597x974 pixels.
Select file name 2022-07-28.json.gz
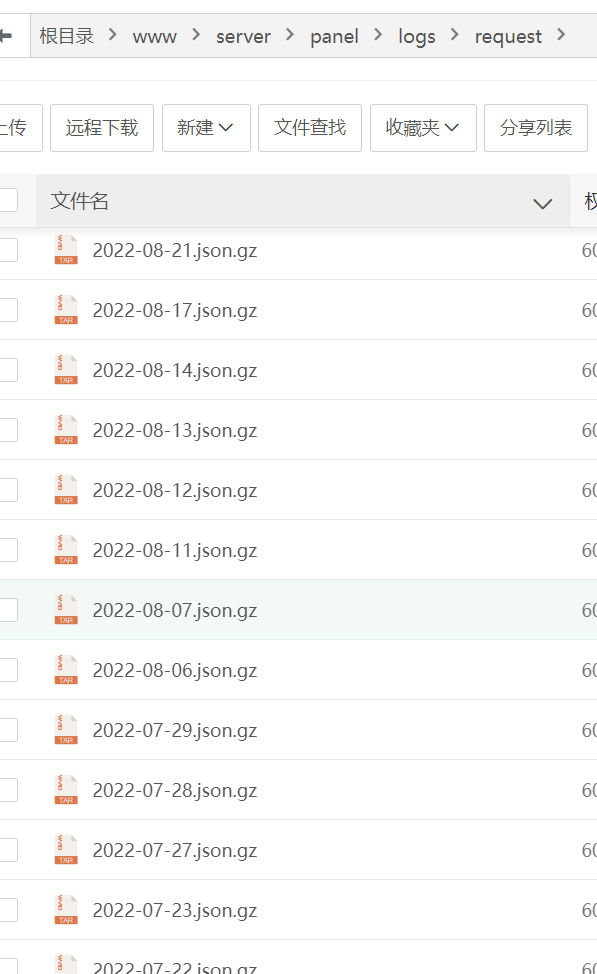(175, 790)
